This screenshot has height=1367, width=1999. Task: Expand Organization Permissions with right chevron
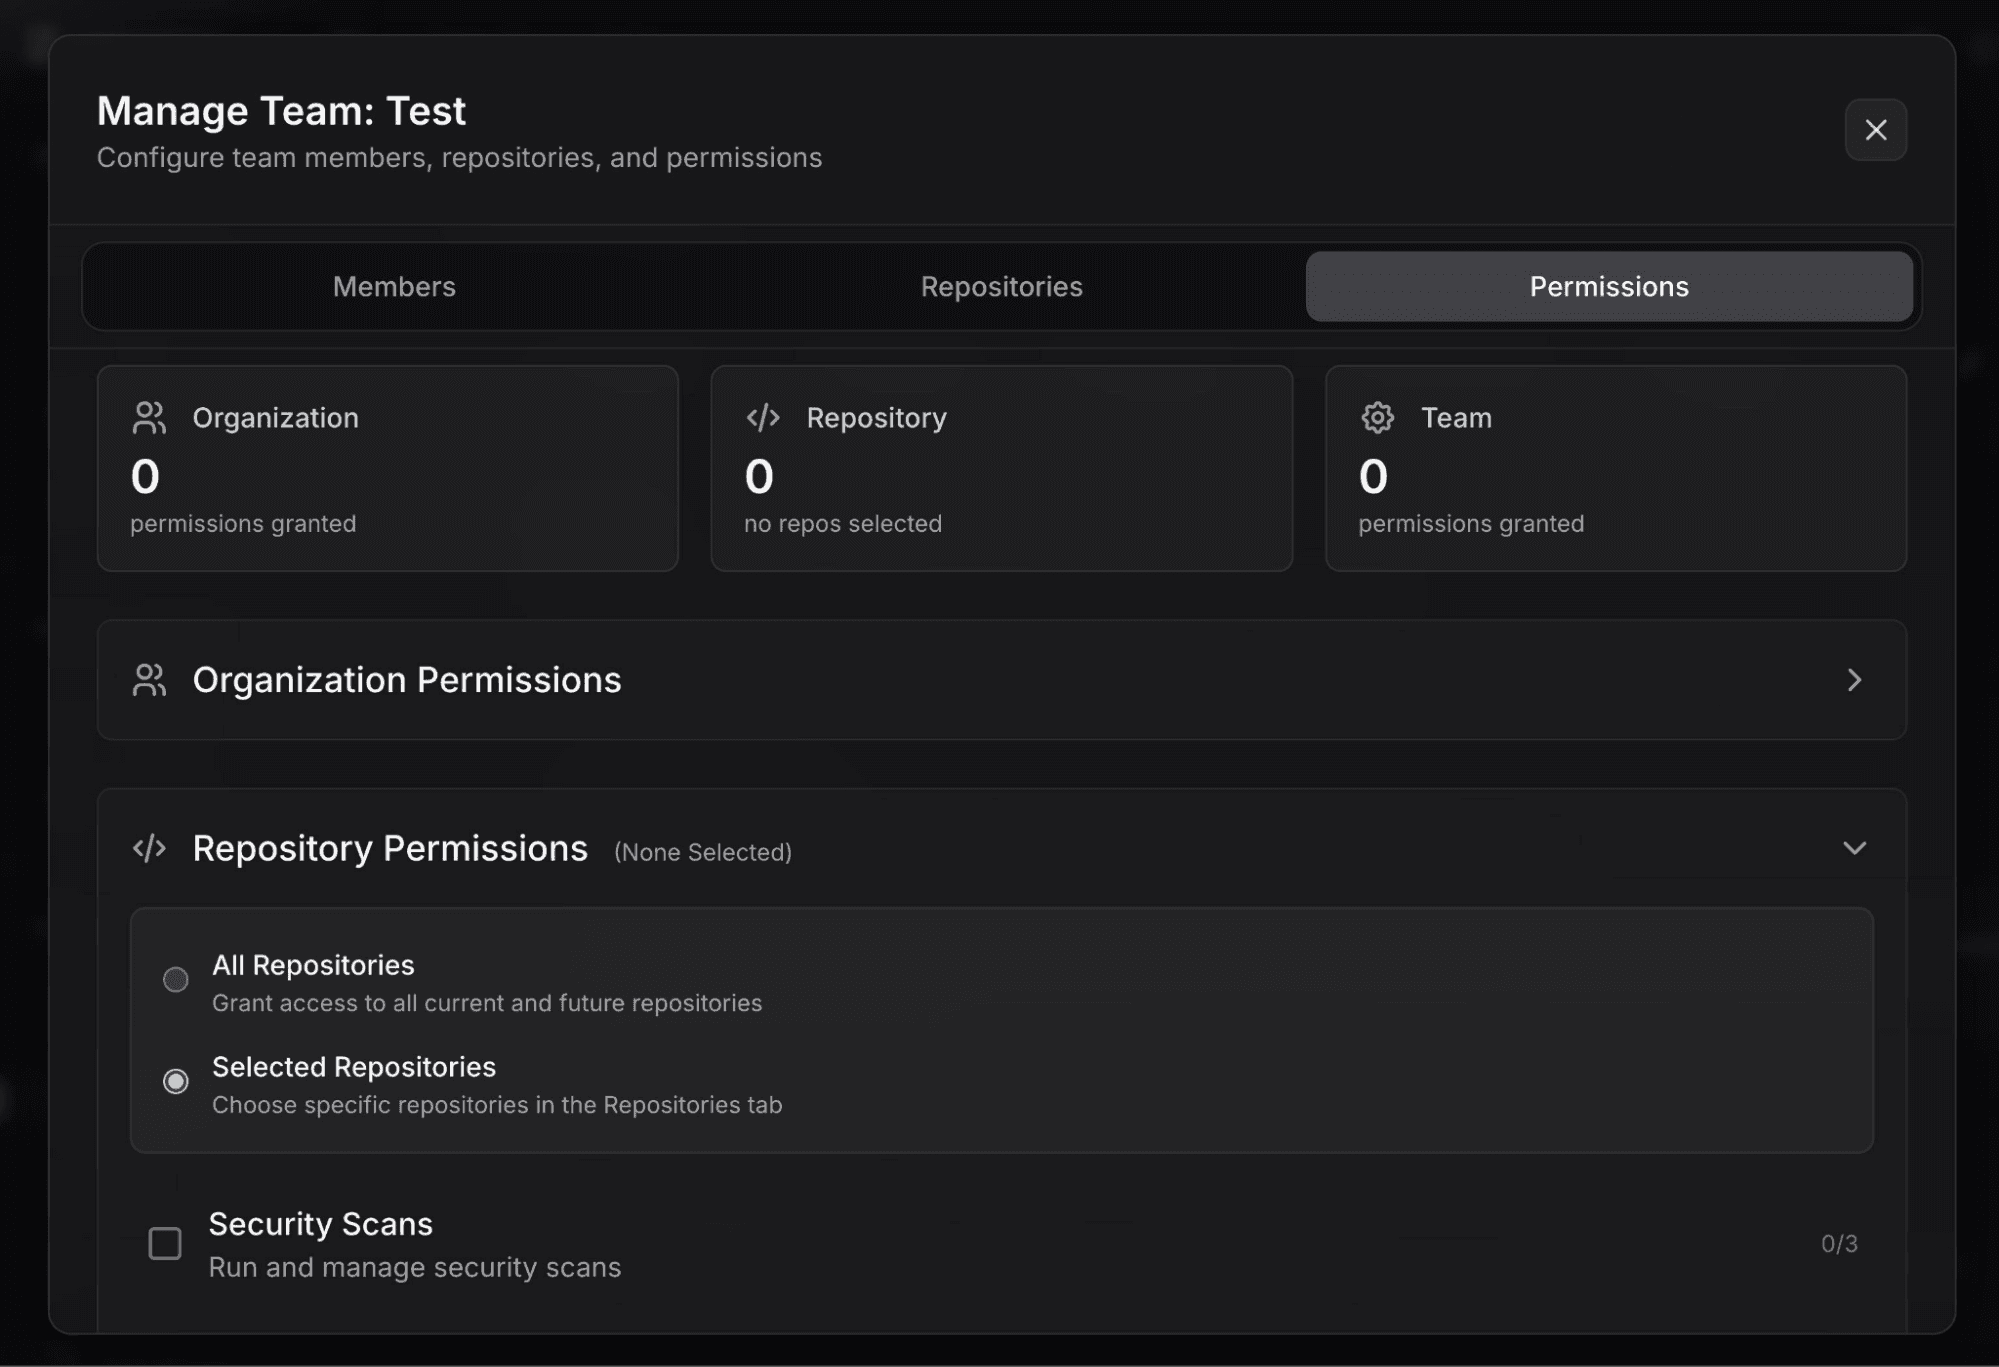pyautogui.click(x=1854, y=680)
